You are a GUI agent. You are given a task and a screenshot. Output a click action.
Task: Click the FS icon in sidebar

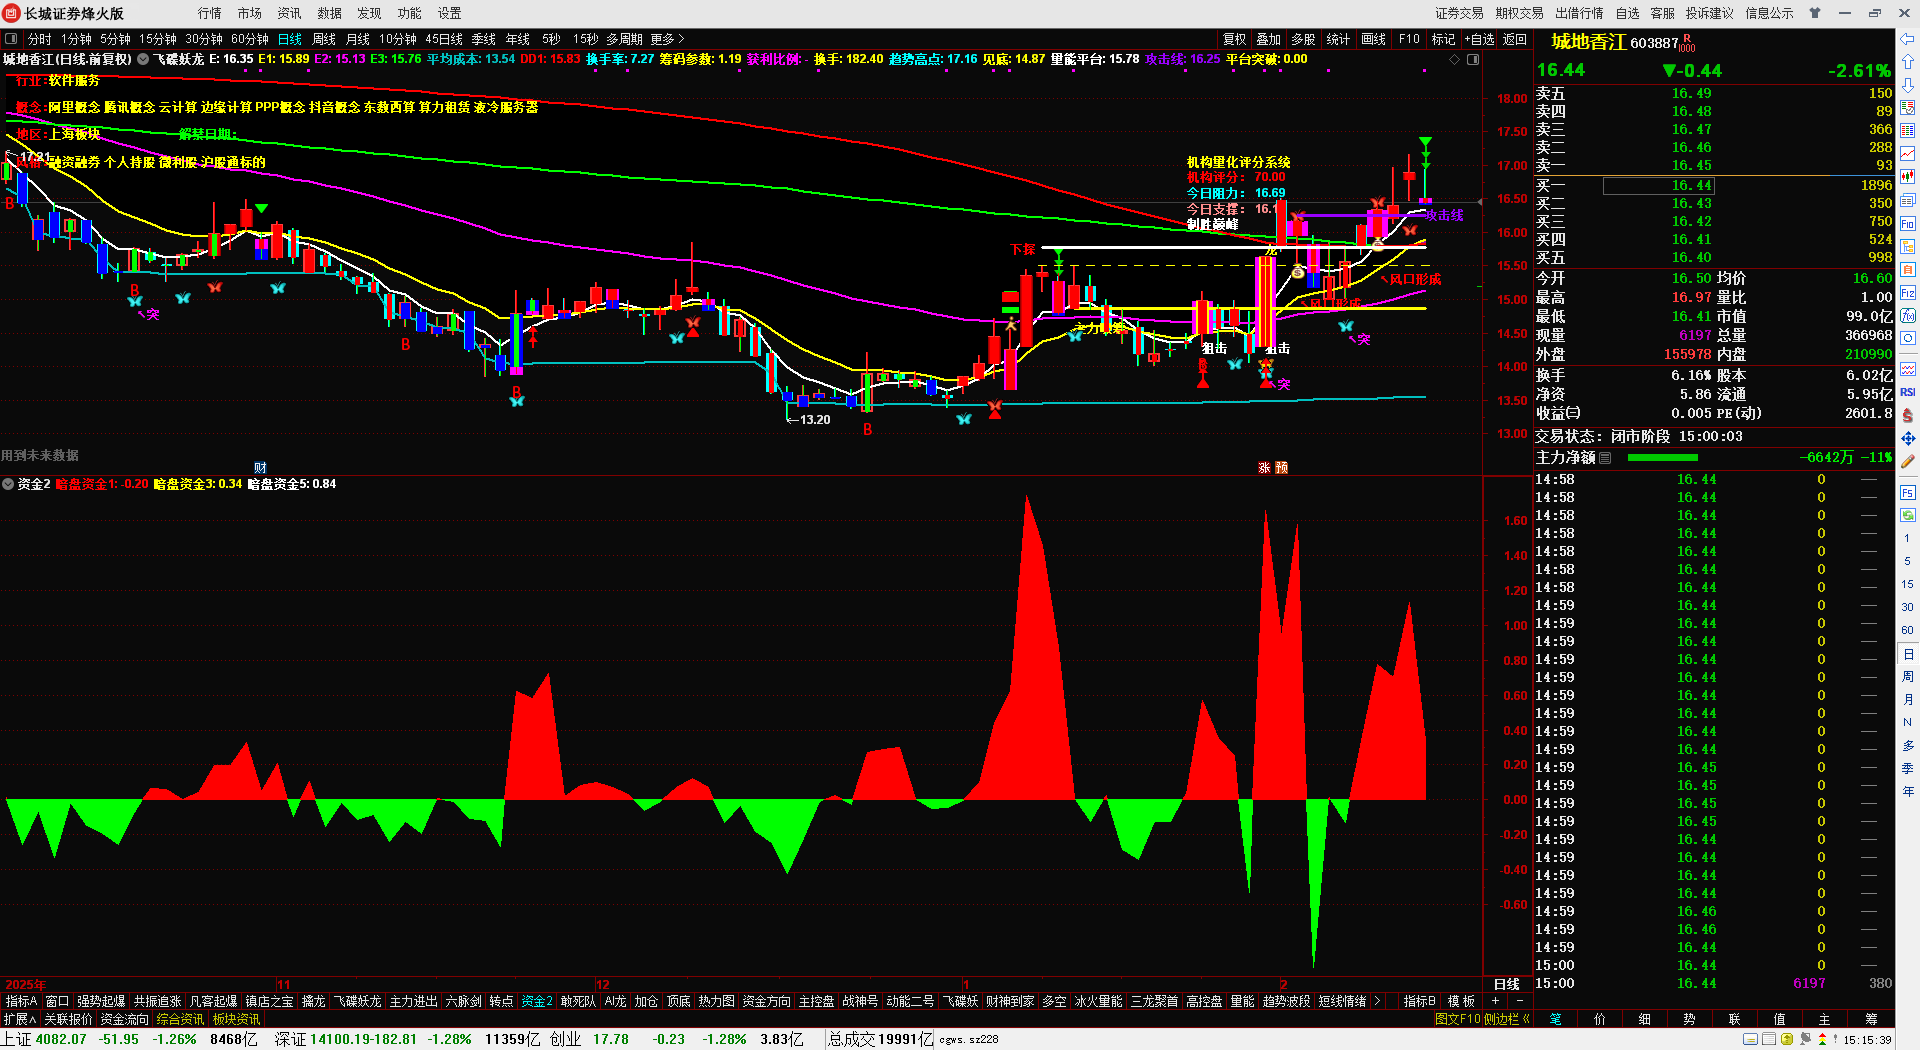1907,492
